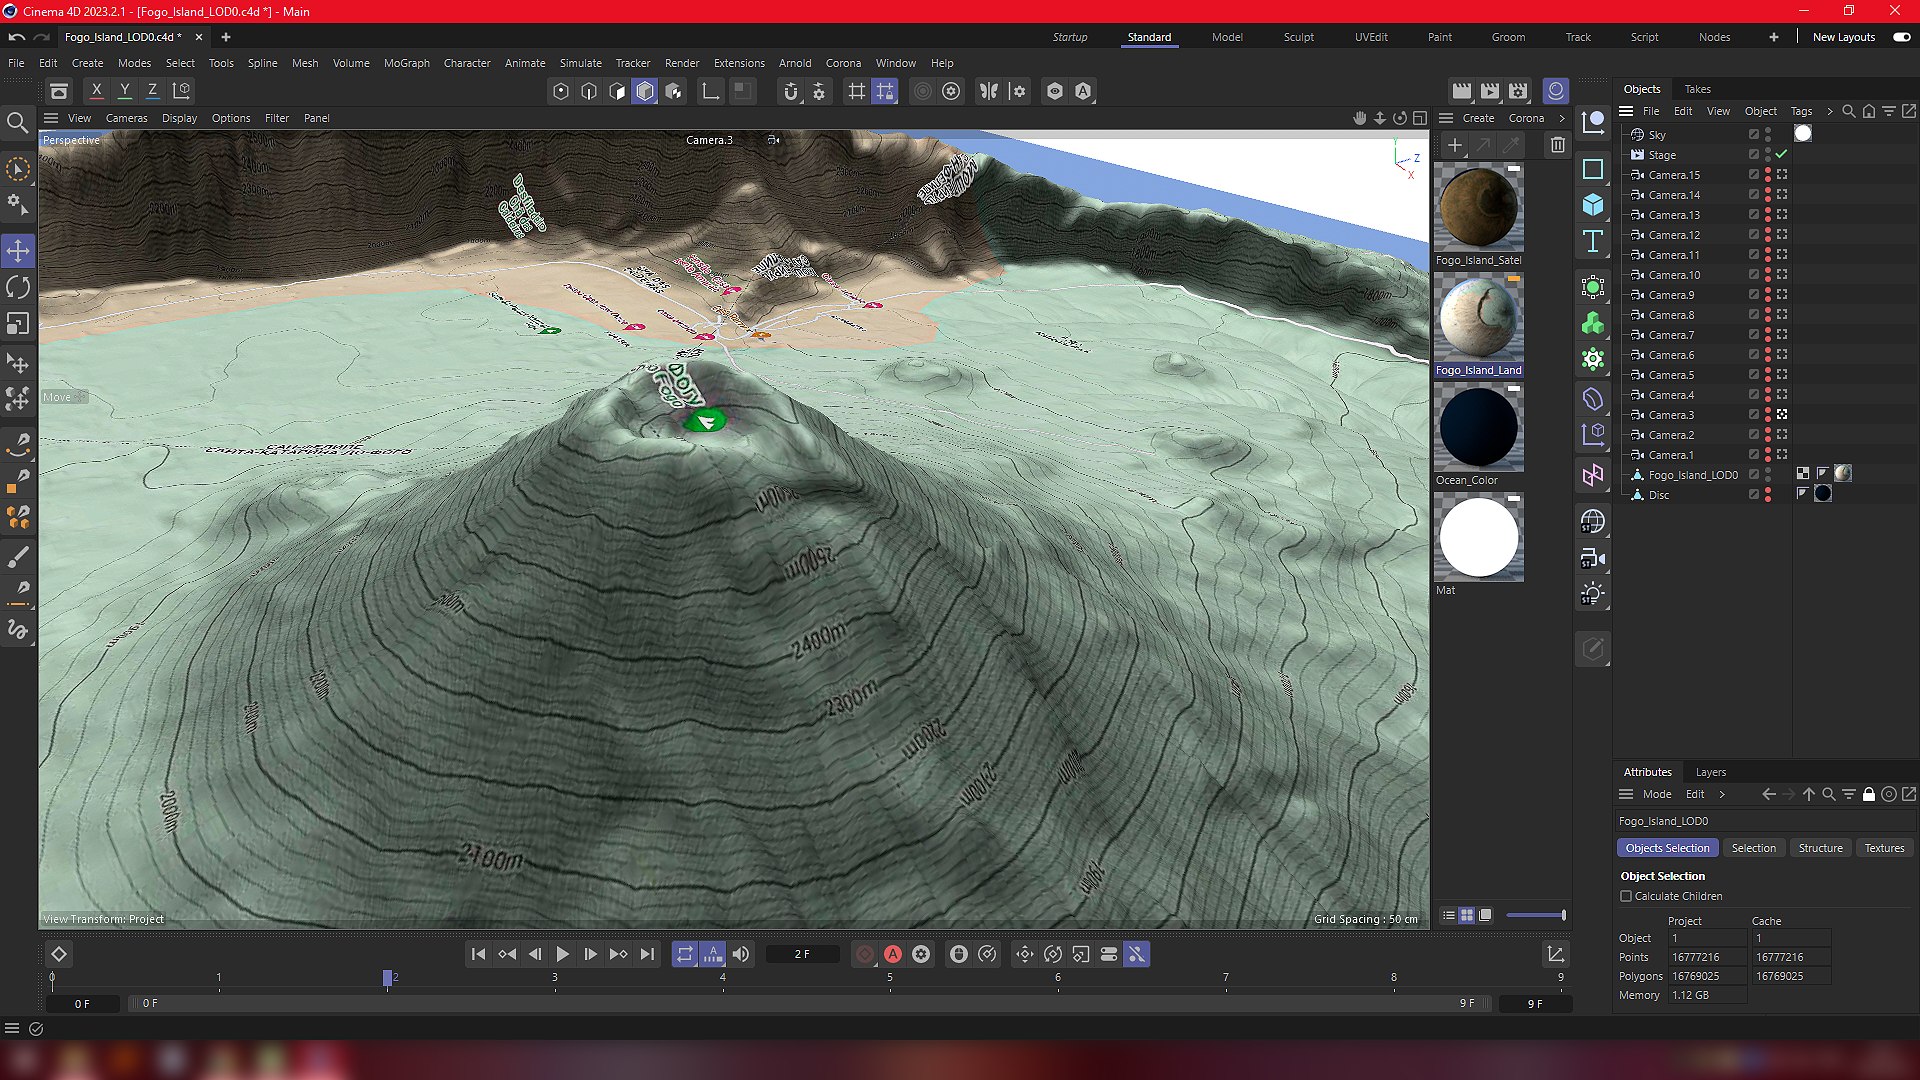
Task: Expand more Material manager menus chevron
Action: point(1562,118)
